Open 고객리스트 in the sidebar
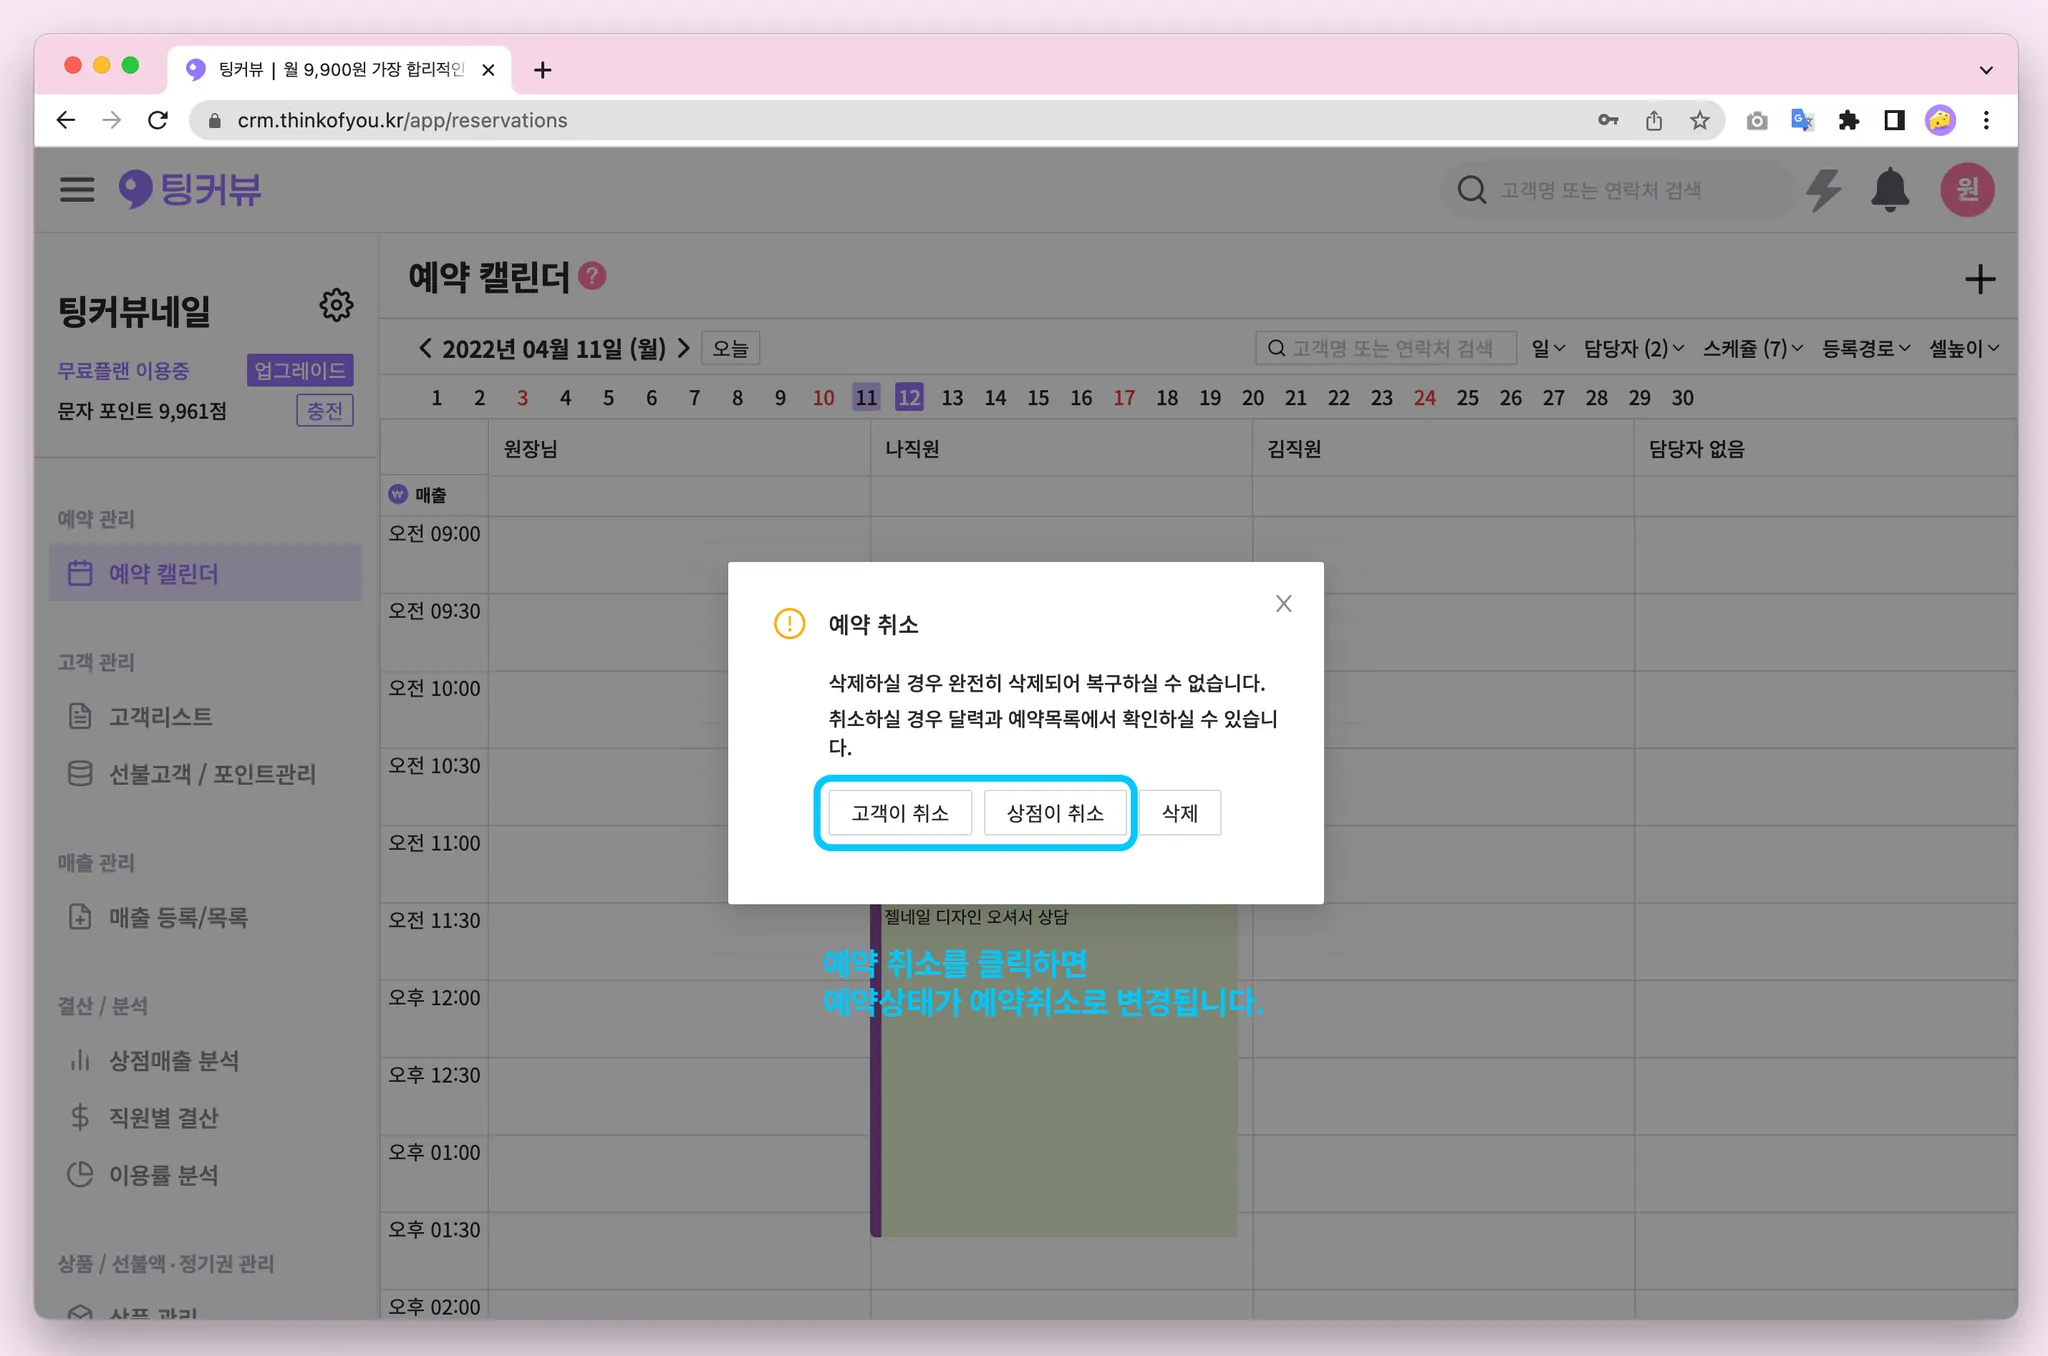This screenshot has width=2048, height=1356. tap(160, 716)
